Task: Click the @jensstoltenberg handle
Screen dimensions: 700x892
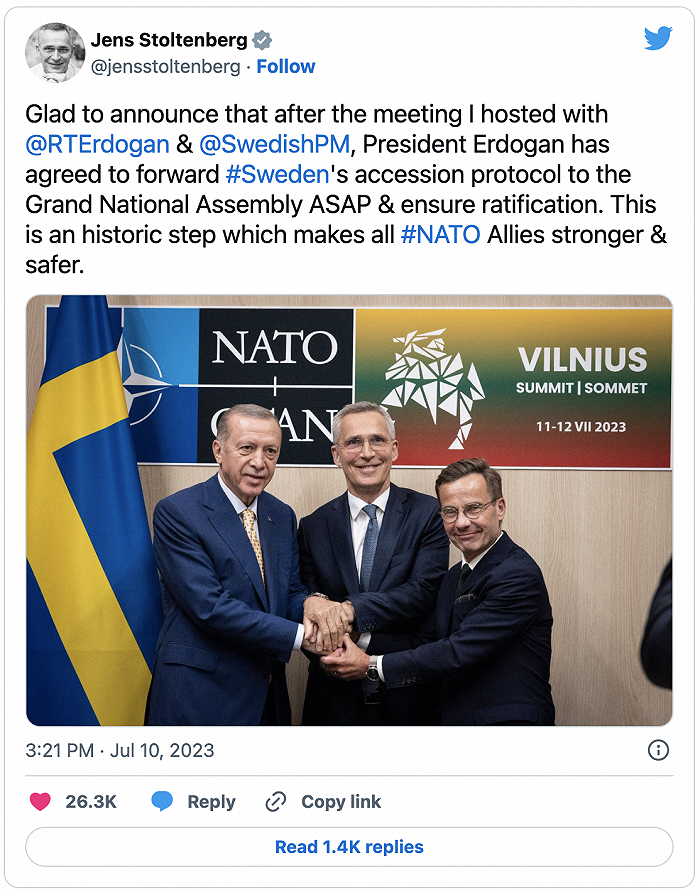Action: 165,67
